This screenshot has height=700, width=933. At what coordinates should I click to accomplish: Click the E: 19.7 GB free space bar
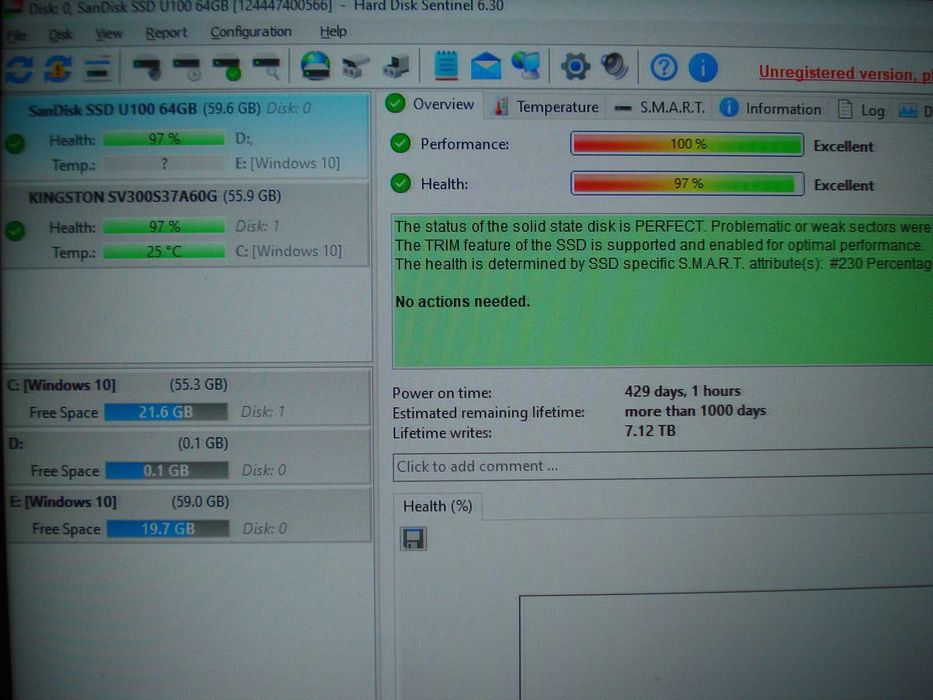168,529
